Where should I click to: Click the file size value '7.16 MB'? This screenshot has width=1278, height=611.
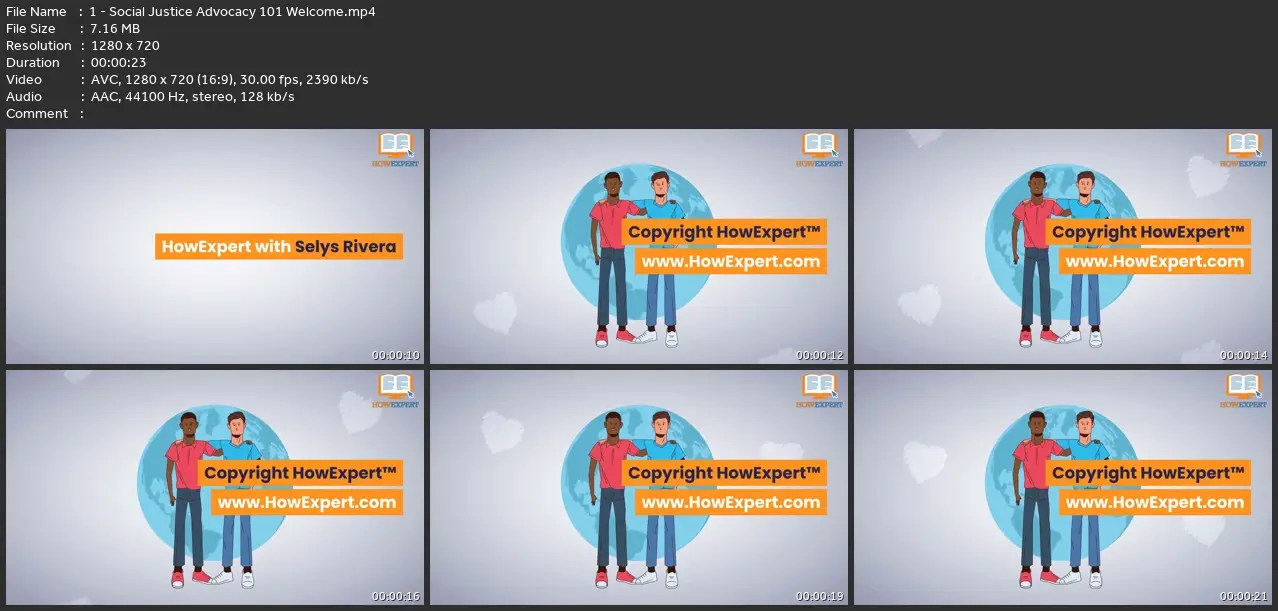116,29
